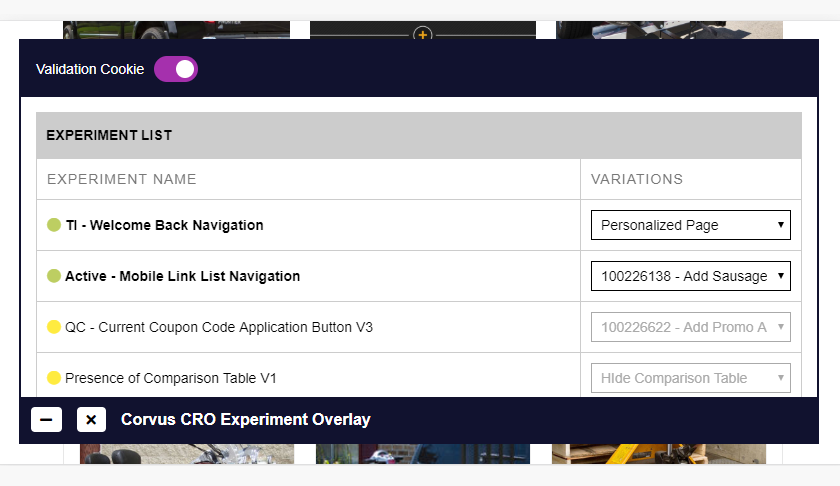Screen dimensions: 840x486
Task: Click green status dot for Active - Mobile Link List
Action: click(x=54, y=276)
